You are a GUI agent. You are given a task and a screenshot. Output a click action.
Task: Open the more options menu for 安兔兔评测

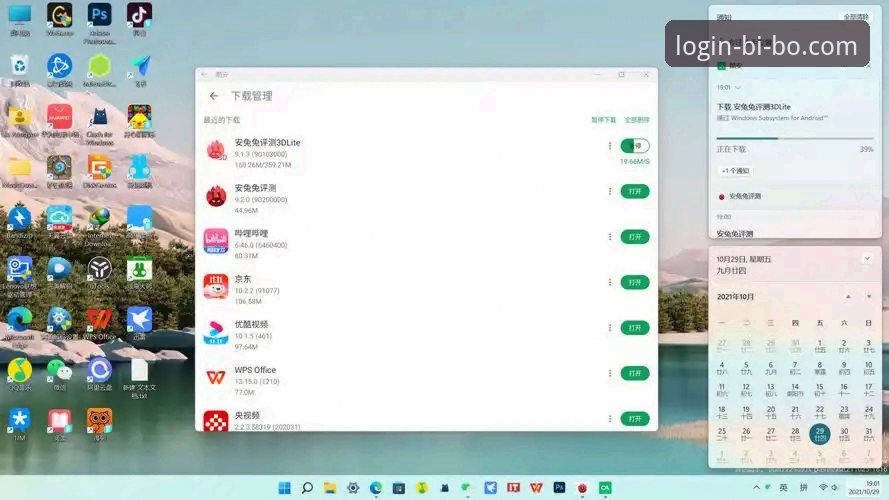coord(609,192)
